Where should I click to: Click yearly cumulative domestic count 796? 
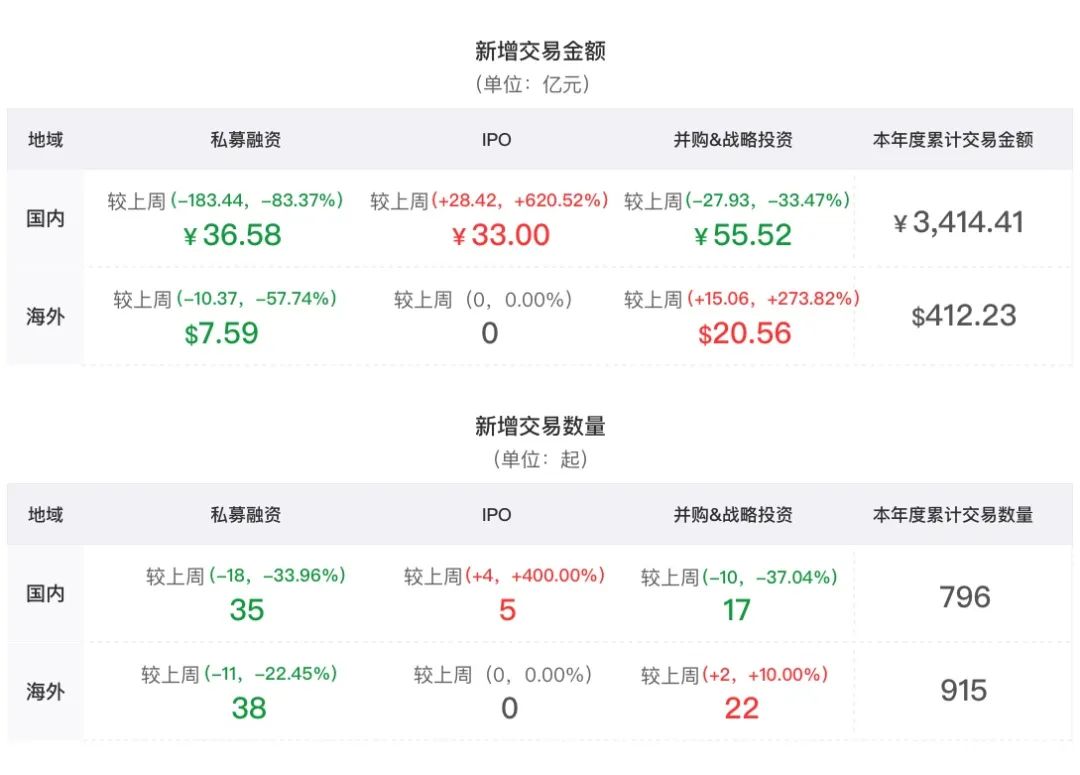pos(965,597)
